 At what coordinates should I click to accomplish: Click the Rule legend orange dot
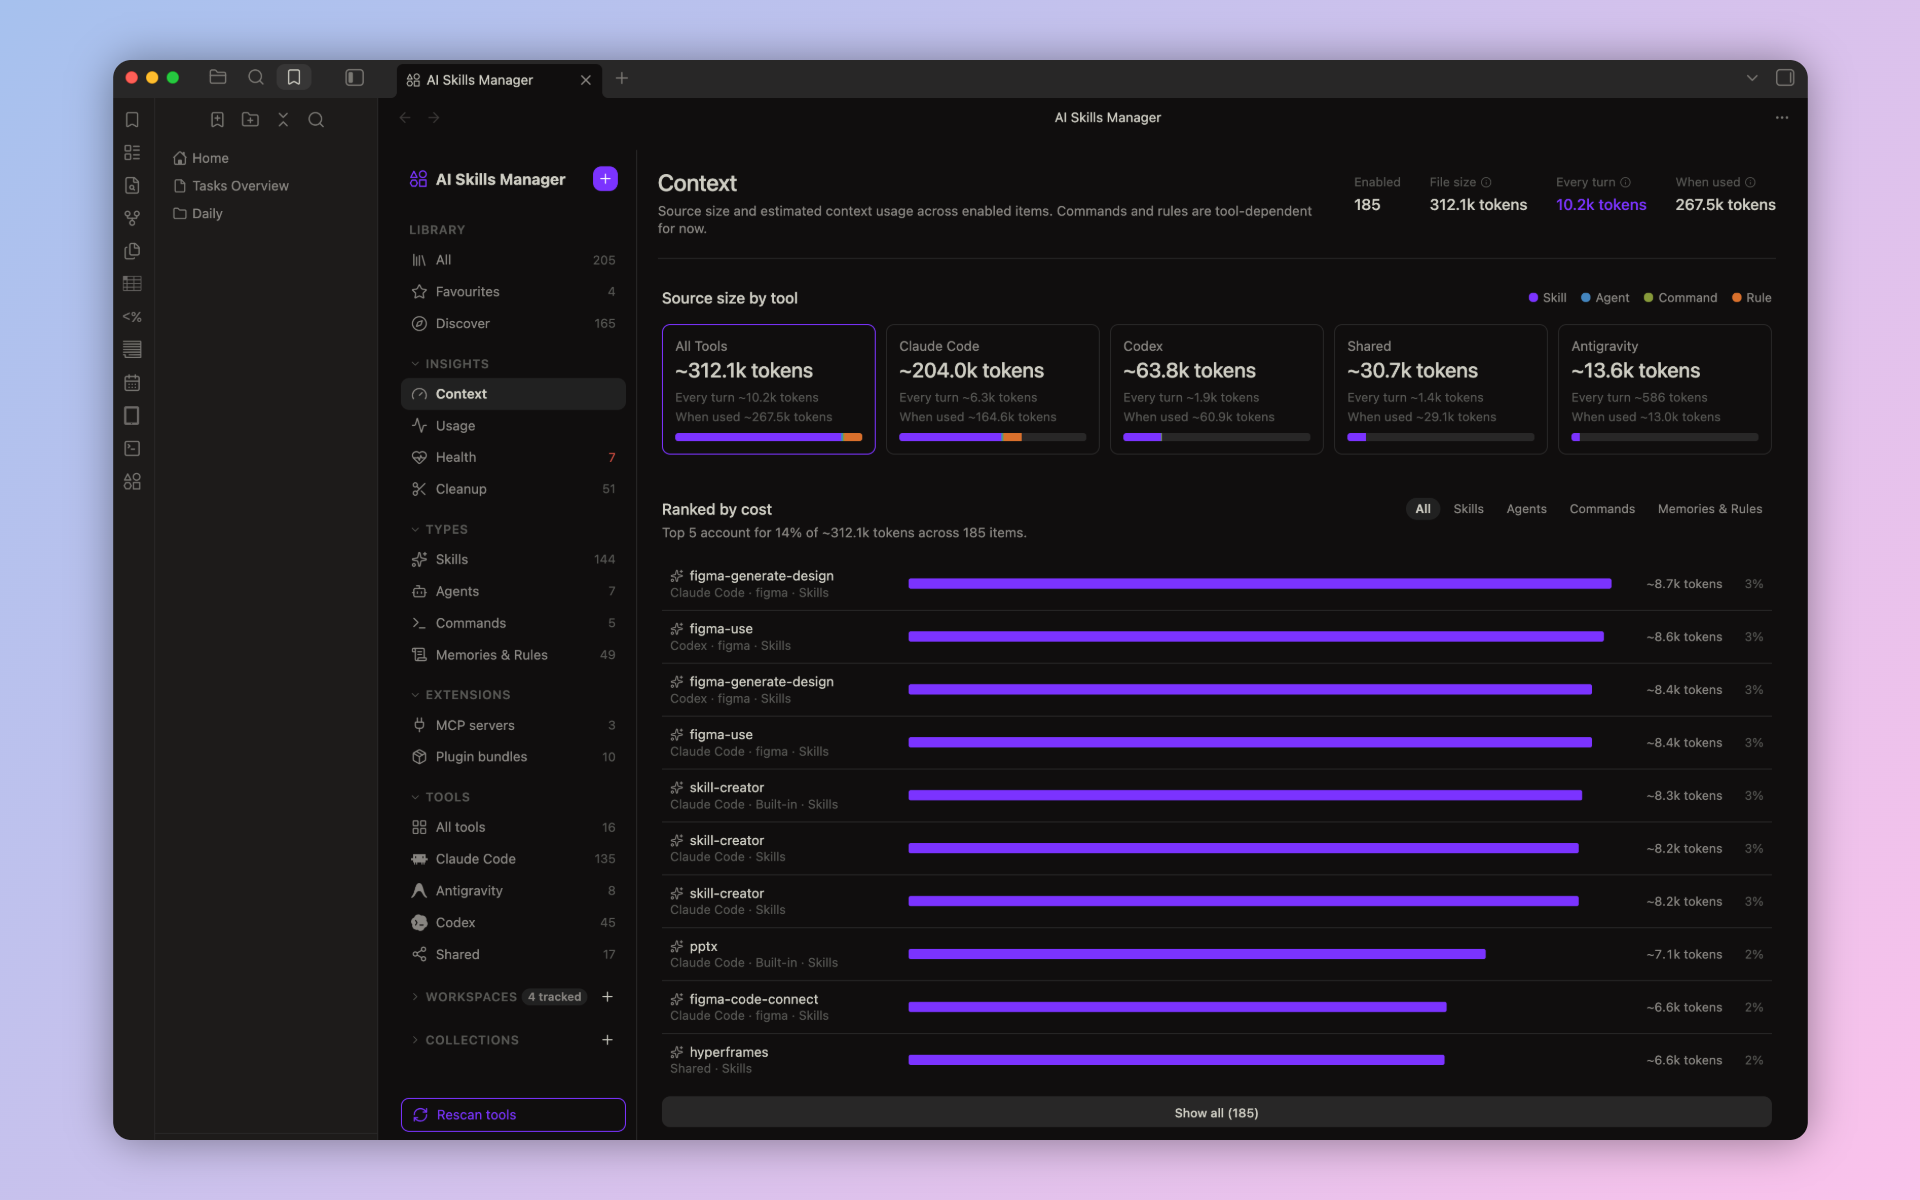point(1737,298)
